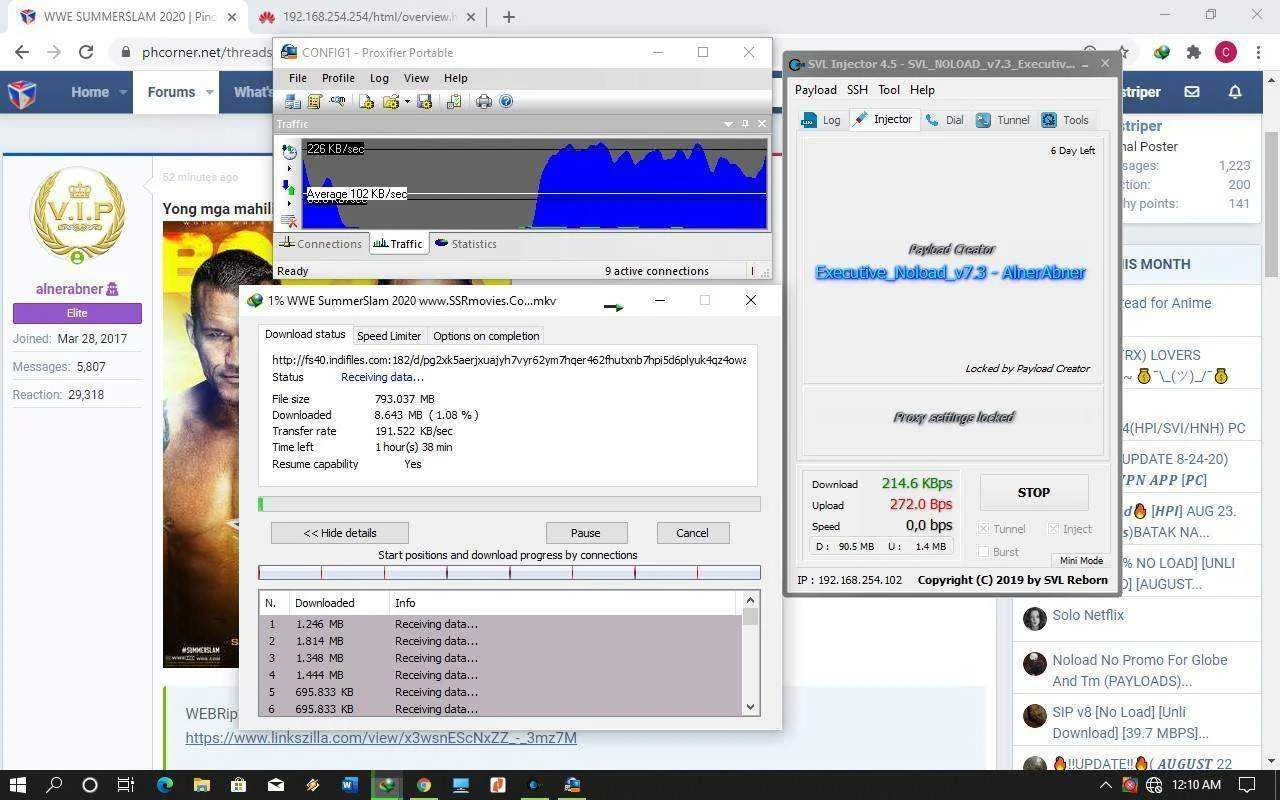Switch to Proxifier Connections tab
1280x800 pixels.
coord(320,244)
